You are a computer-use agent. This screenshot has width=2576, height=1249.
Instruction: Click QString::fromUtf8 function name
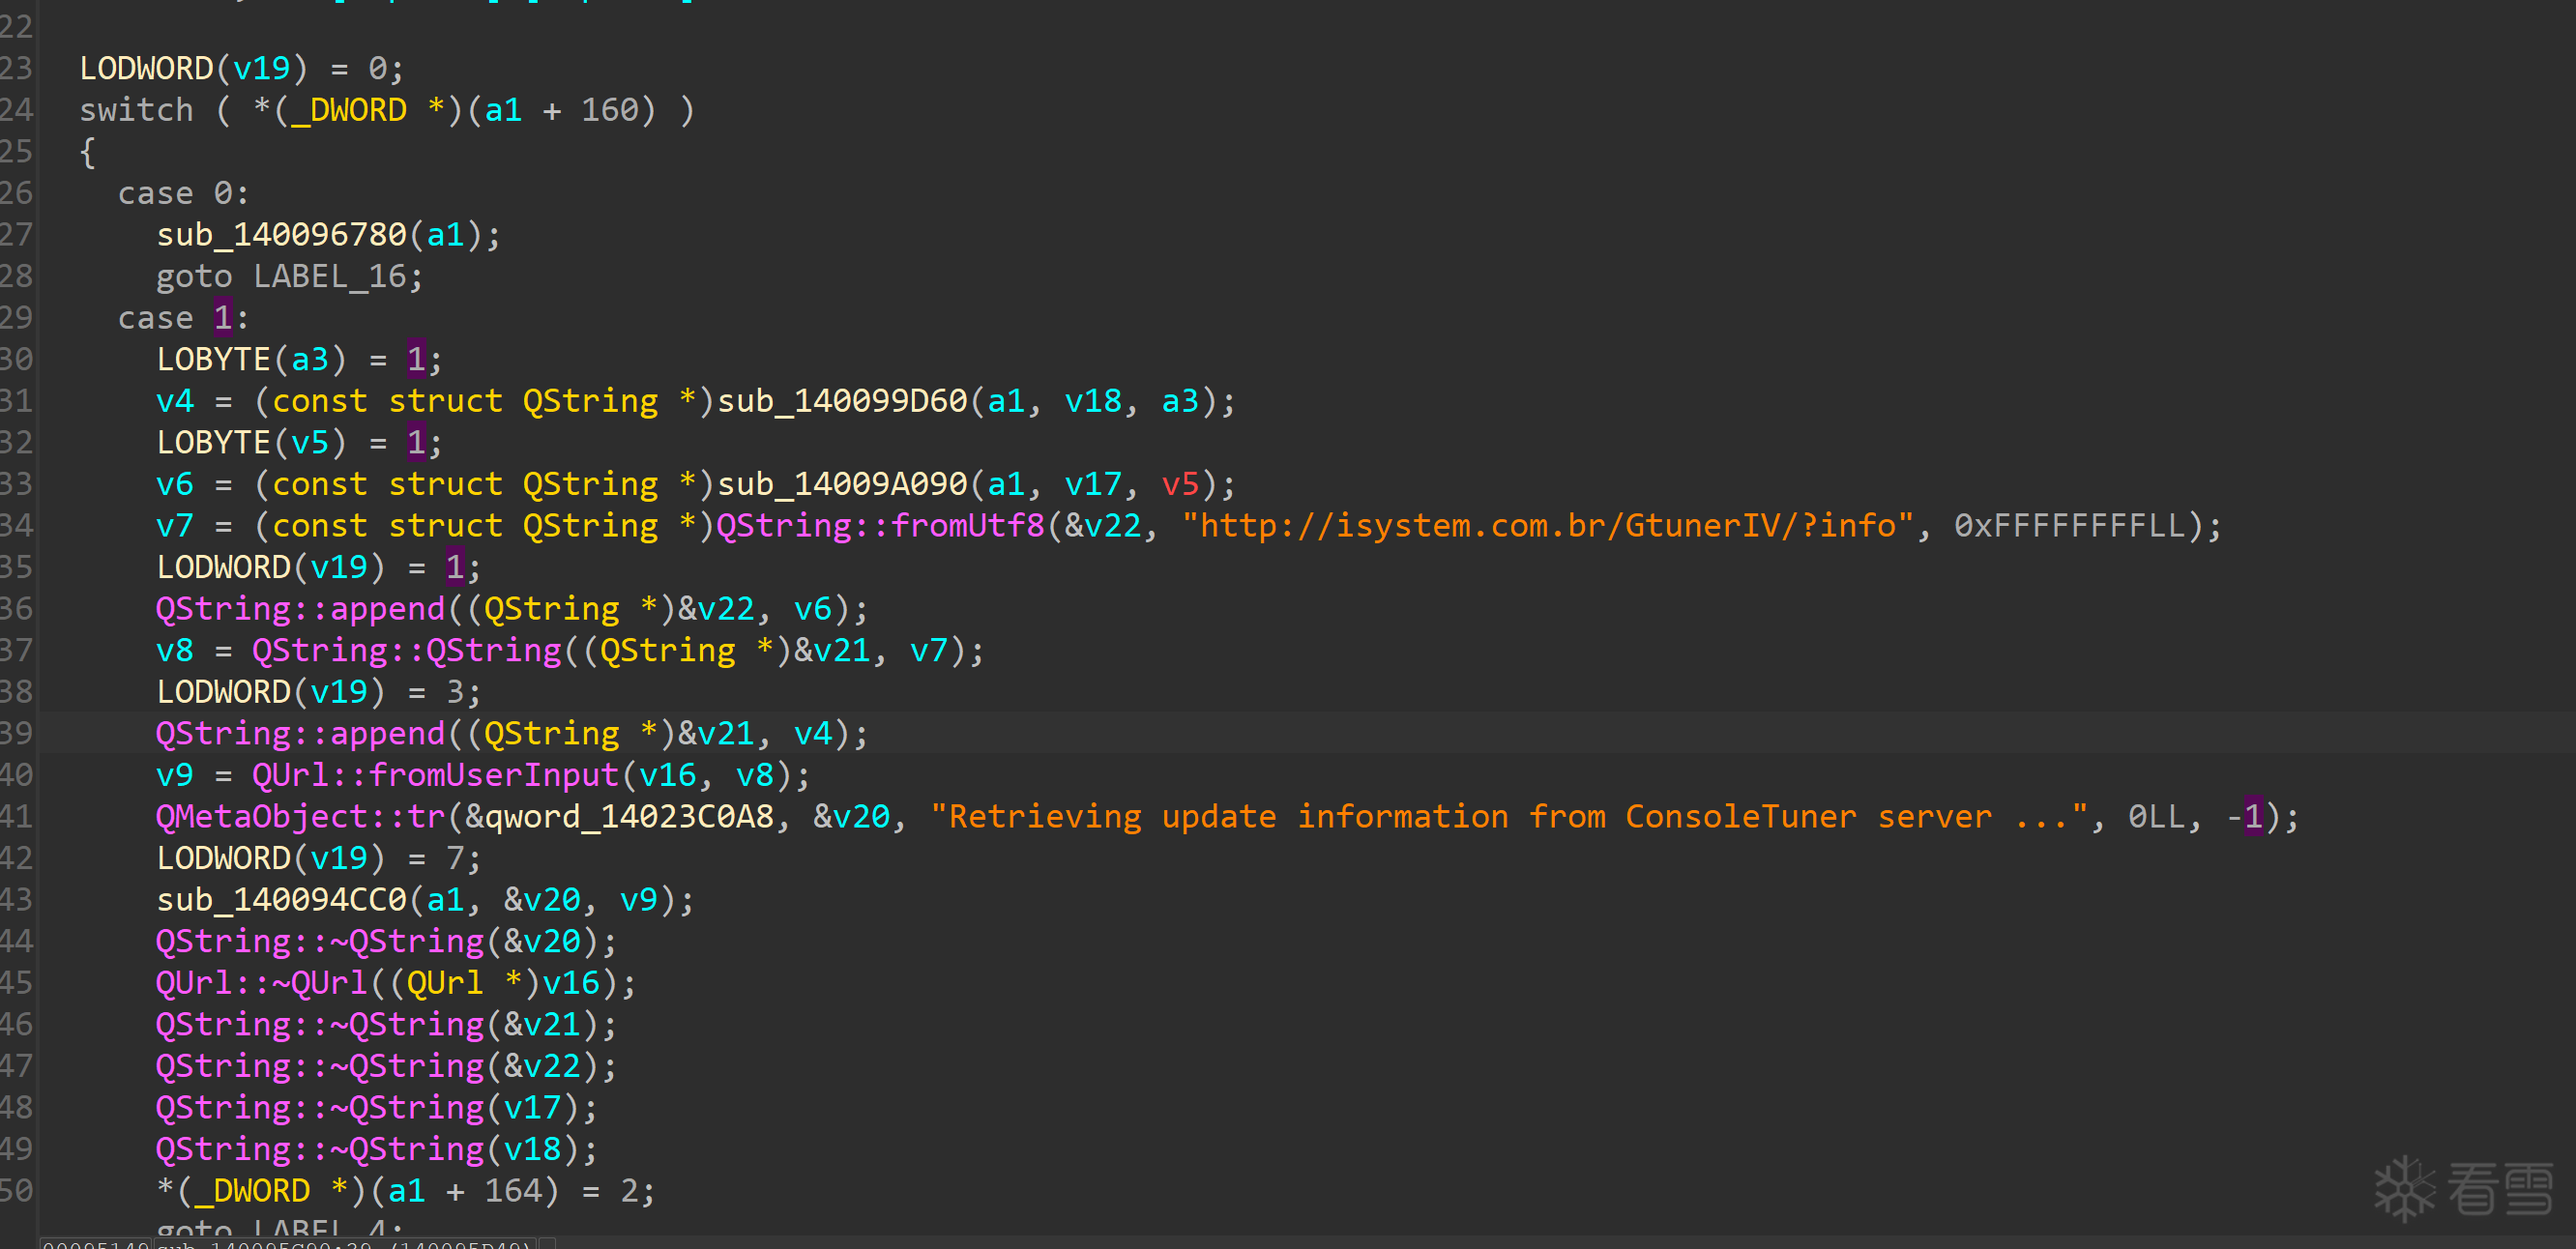[880, 526]
